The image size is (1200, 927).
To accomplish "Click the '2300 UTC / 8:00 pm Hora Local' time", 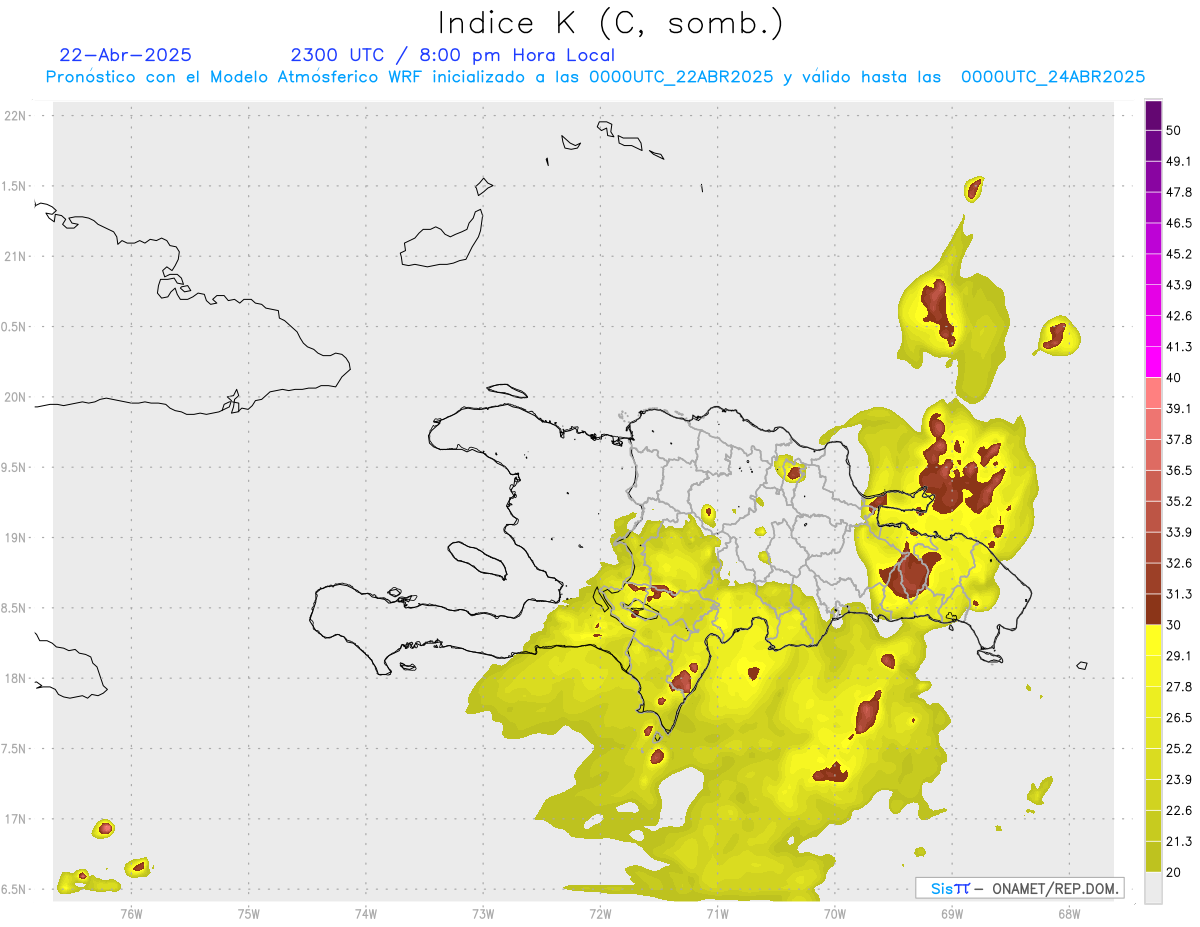I will click(452, 55).
